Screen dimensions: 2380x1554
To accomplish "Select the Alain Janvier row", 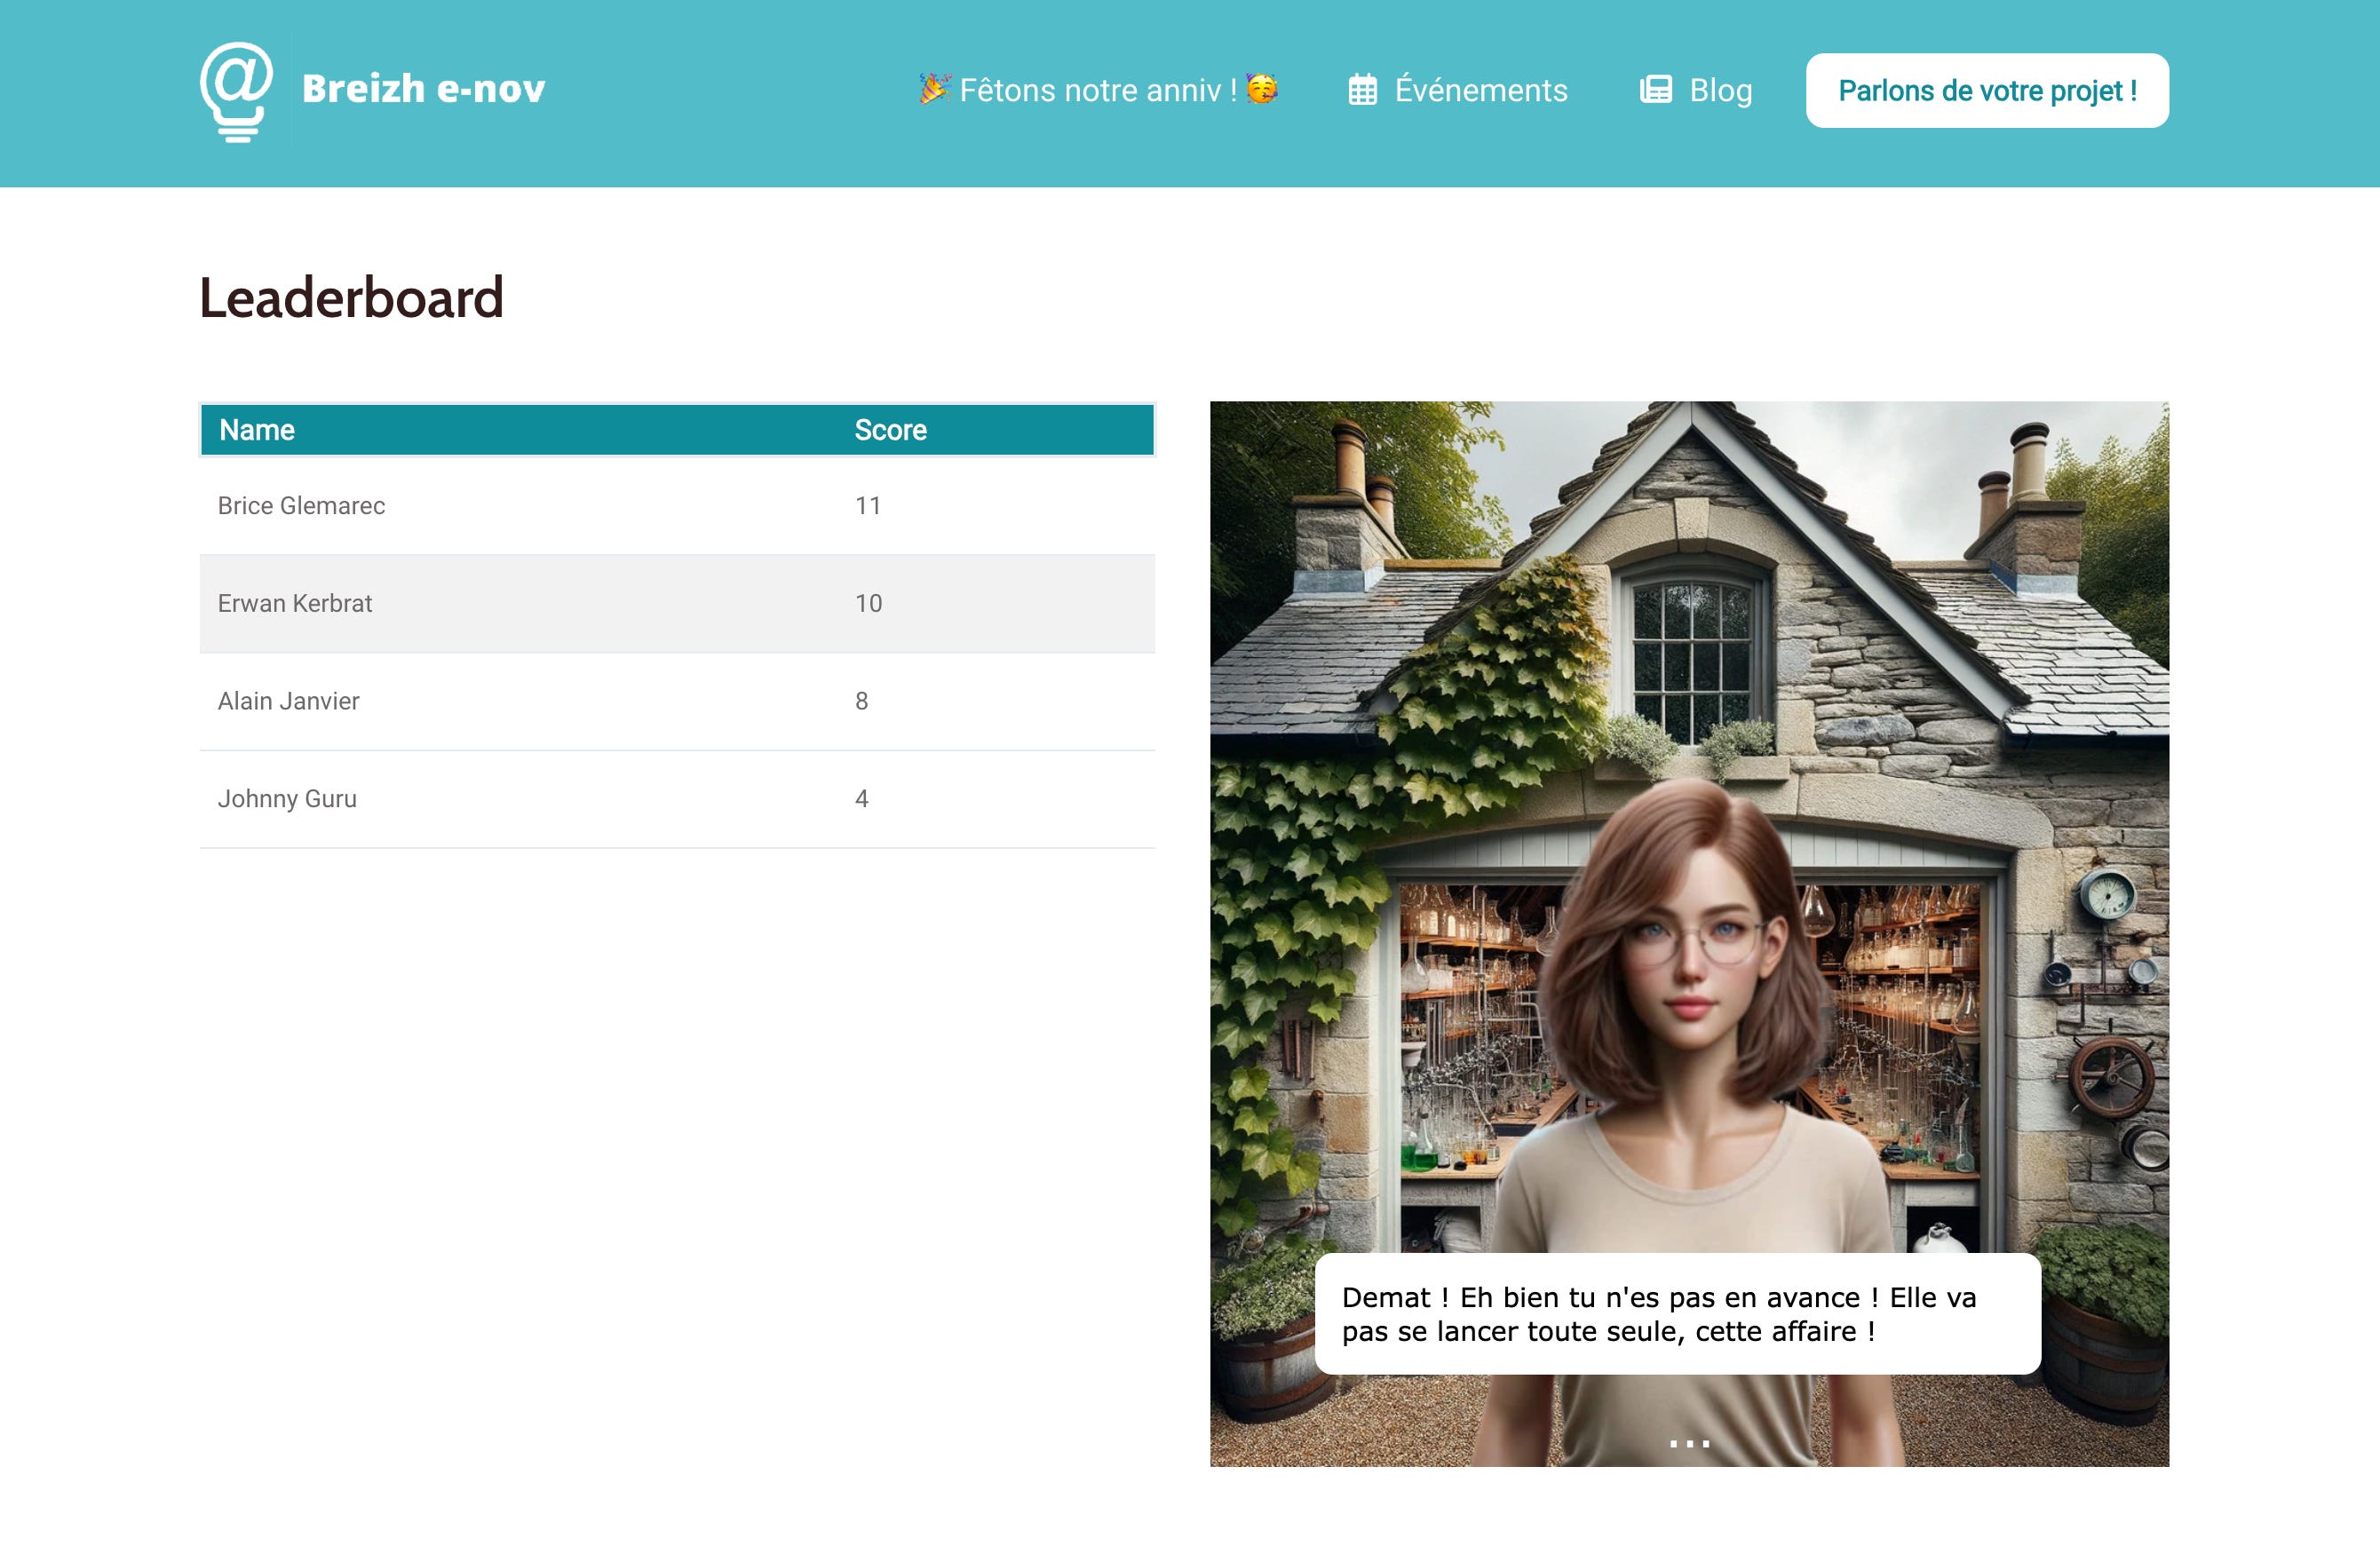I will click(676, 701).
